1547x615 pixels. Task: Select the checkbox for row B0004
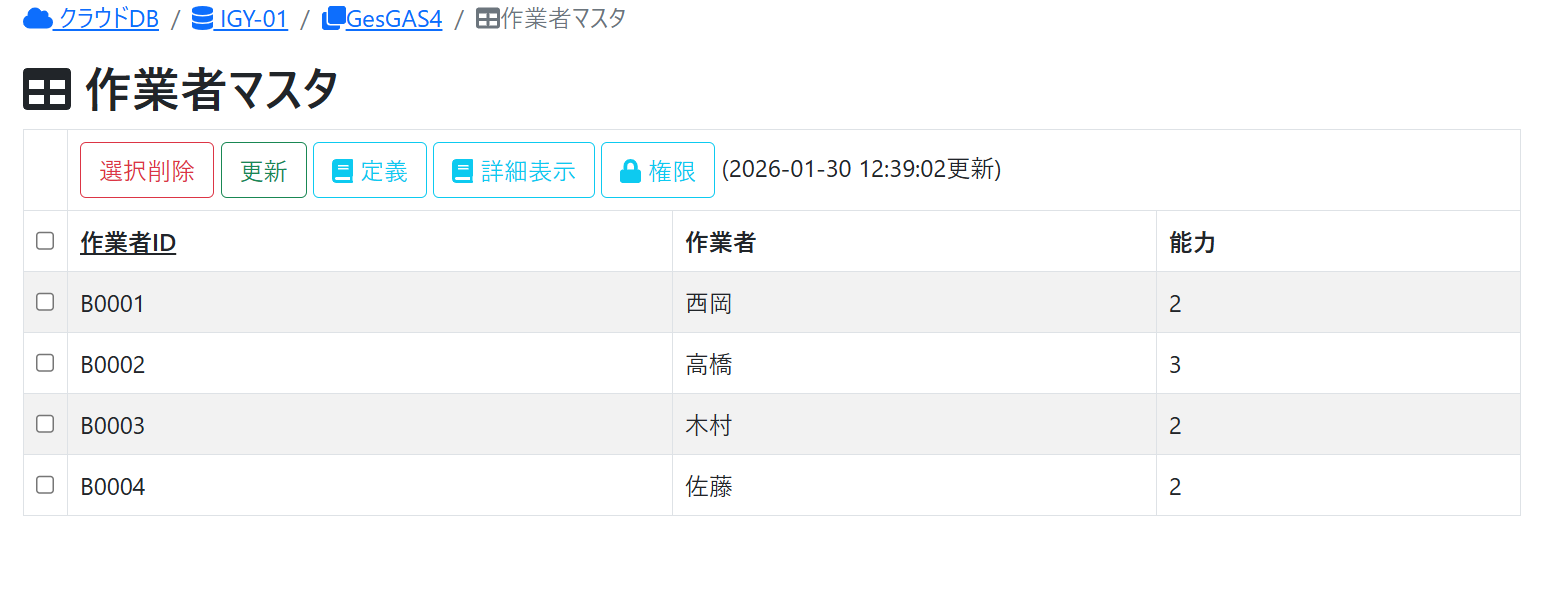tap(45, 485)
